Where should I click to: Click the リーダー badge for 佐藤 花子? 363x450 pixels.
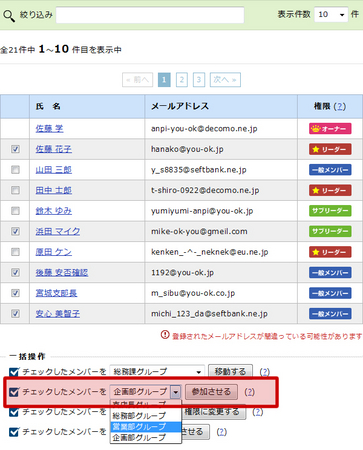(x=330, y=149)
